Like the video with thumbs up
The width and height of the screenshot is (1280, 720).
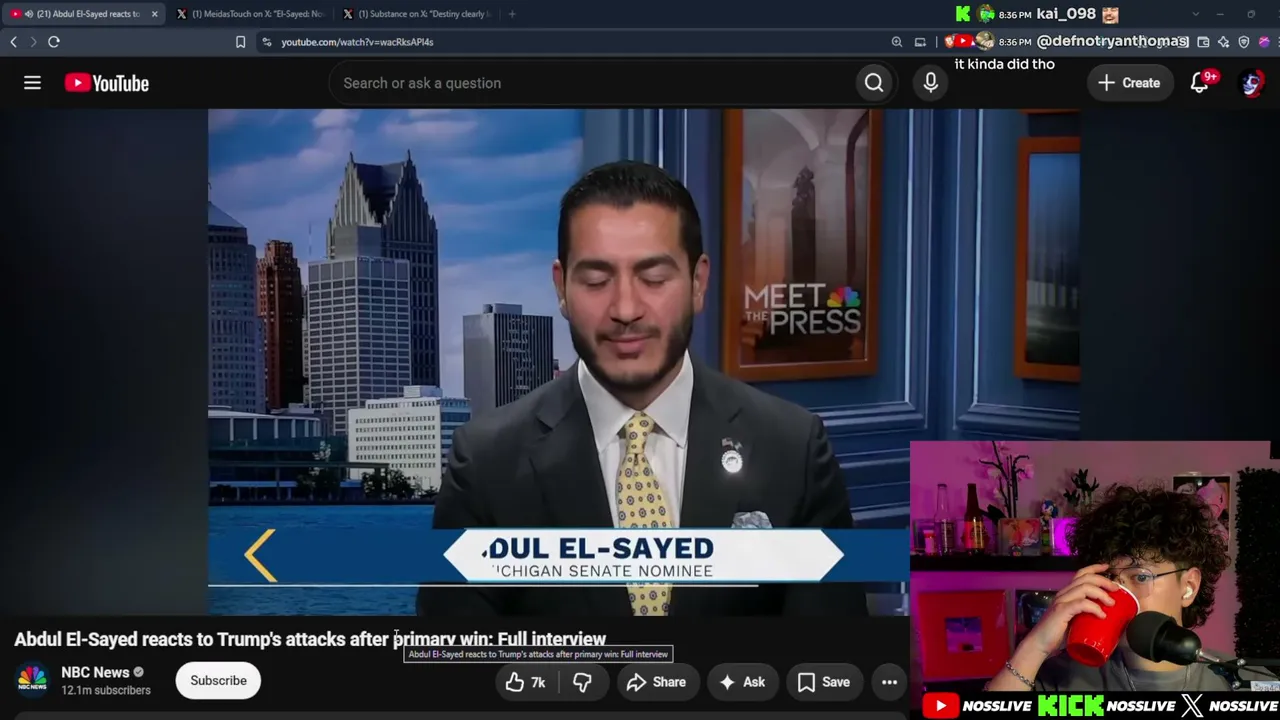526,682
